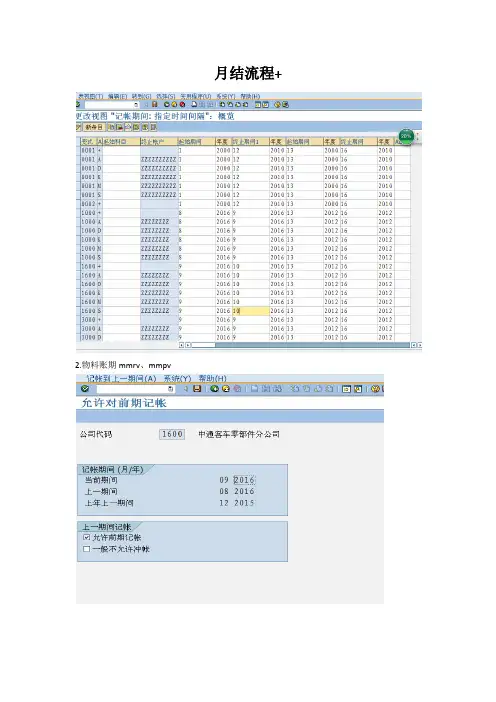Click the last page icon in the 允许对前期记帐 toolbar
Screen dimensions: 496x702
[x=329, y=389]
